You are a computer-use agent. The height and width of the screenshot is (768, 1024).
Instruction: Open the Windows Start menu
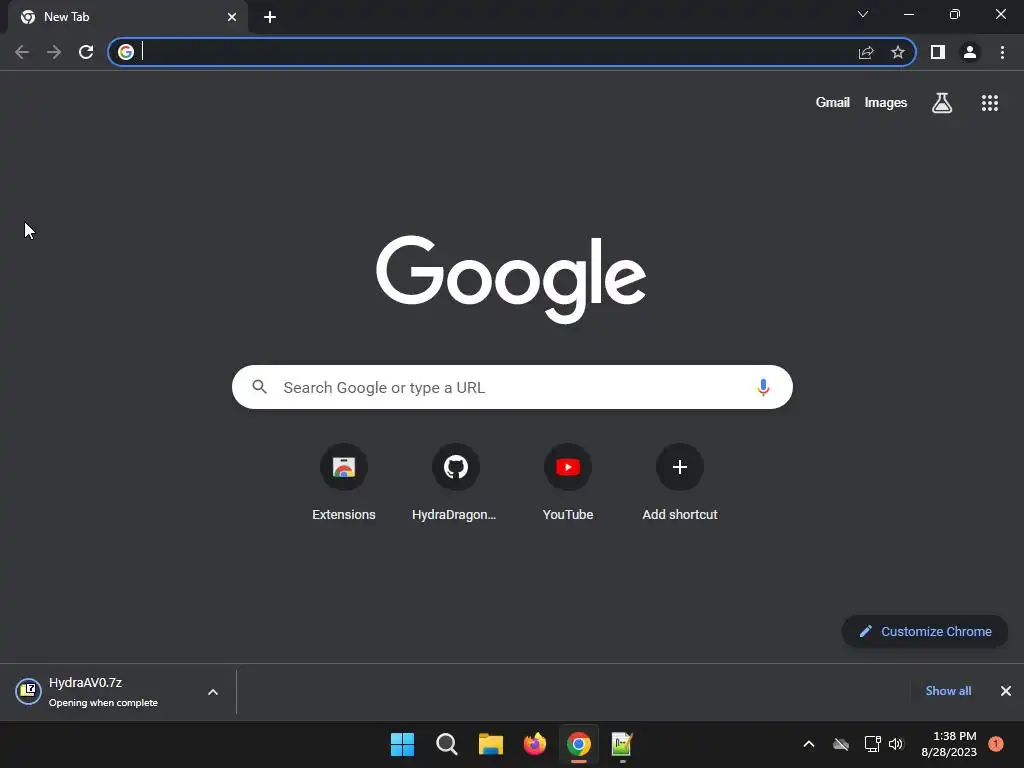click(402, 744)
